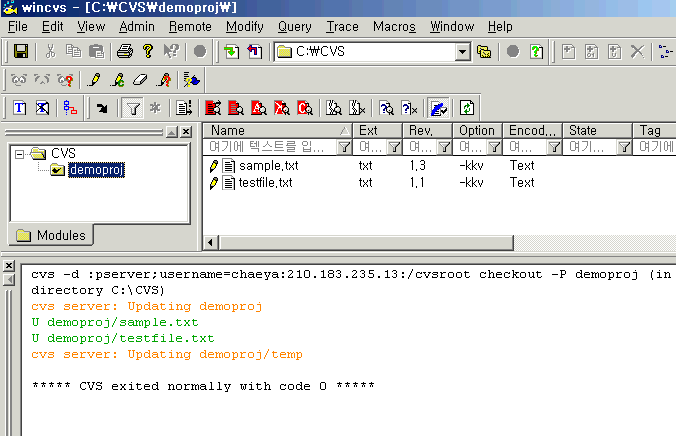This screenshot has height=436, width=676.
Task: Click the pencil Edit icon
Action: [96, 80]
